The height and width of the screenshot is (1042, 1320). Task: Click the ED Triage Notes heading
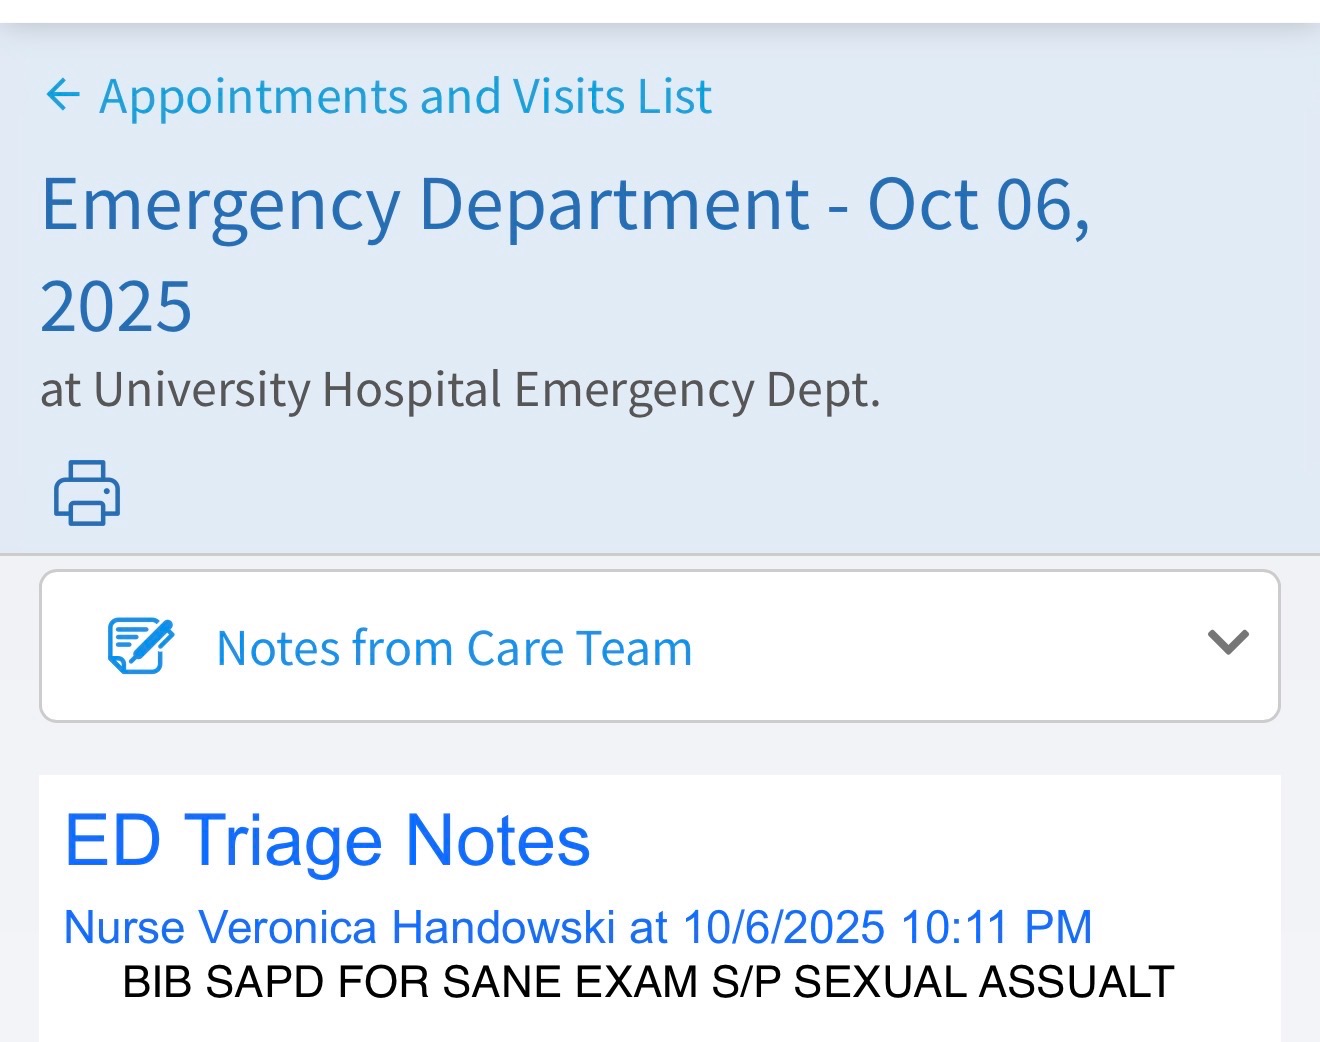click(327, 841)
